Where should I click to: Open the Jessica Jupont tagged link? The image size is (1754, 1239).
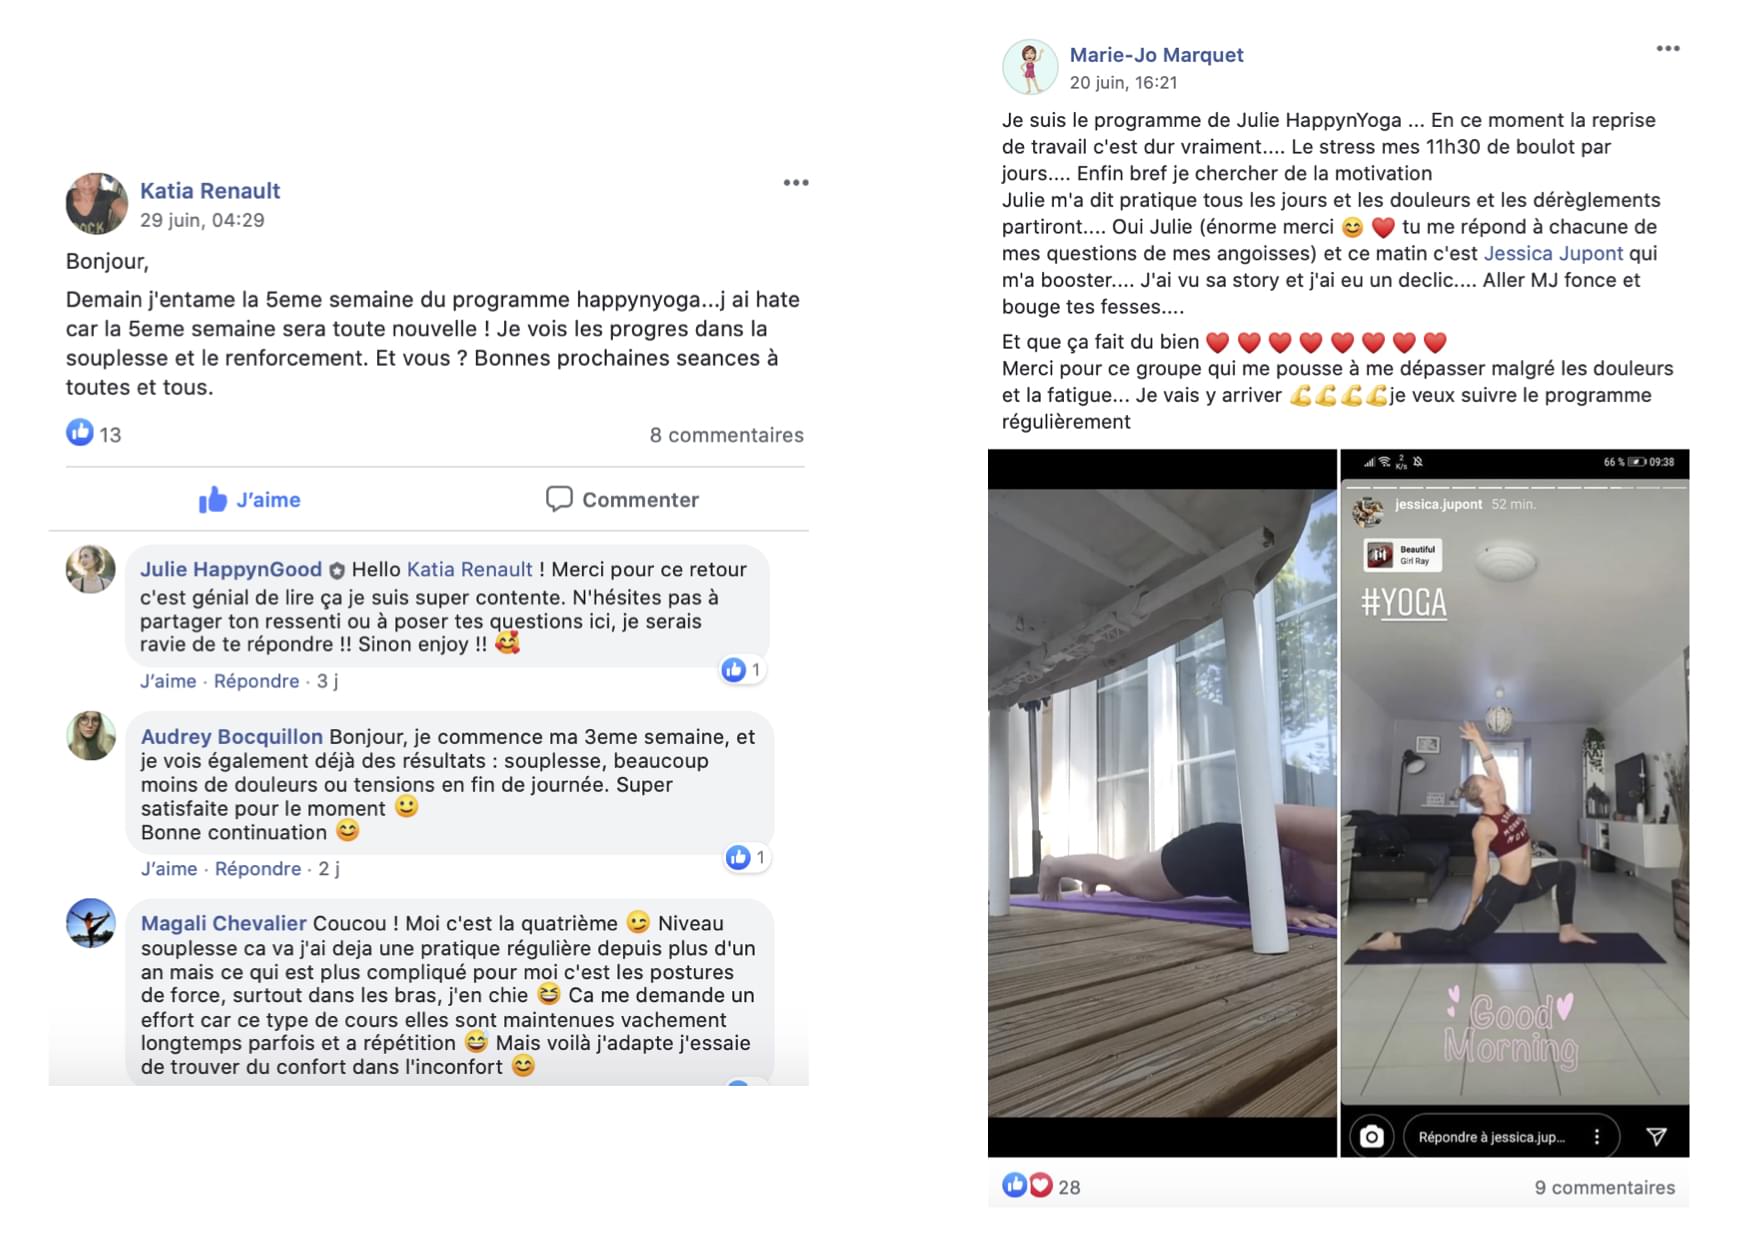tap(1553, 253)
